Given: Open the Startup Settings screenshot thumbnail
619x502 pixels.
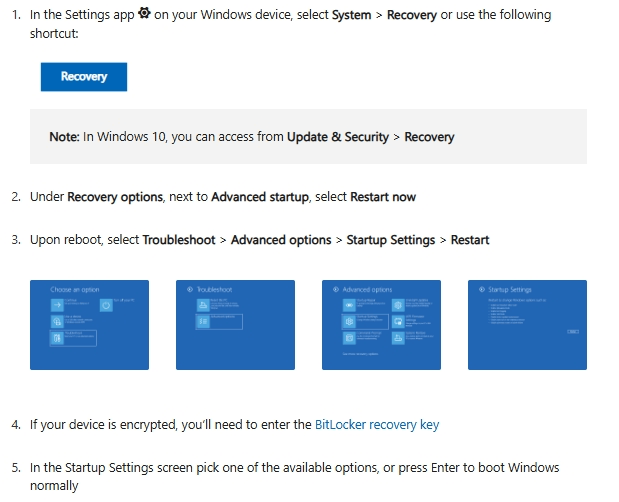Looking at the screenshot, I should click(x=527, y=325).
